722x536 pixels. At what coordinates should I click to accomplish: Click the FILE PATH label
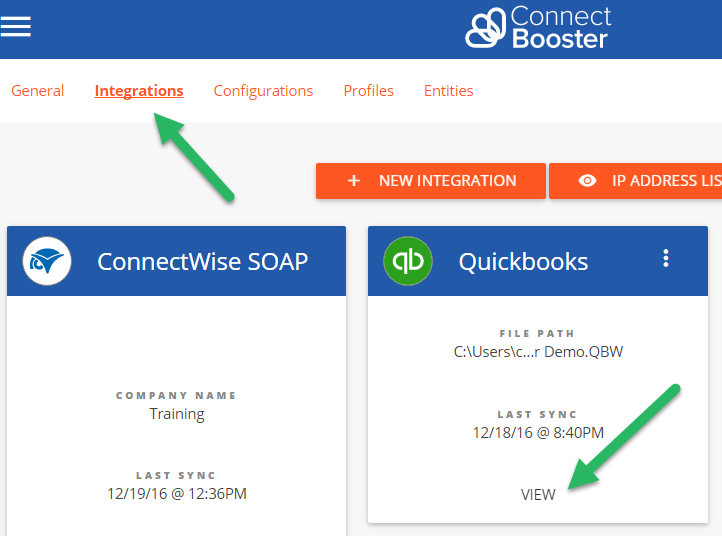[537, 333]
